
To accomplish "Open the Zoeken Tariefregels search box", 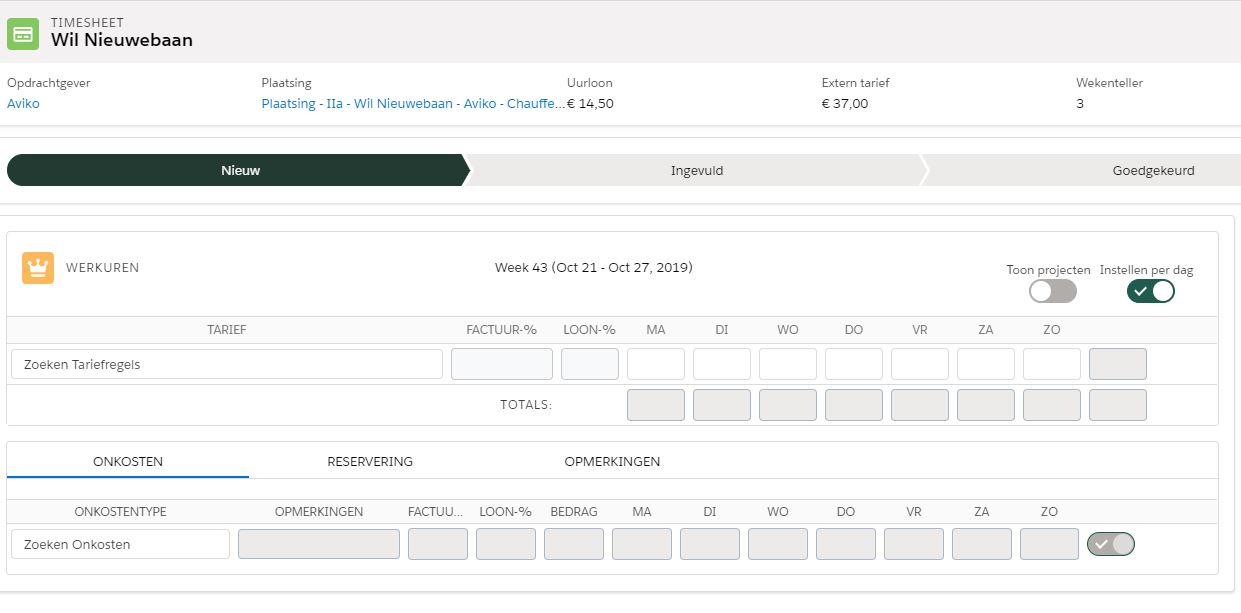I will pyautogui.click(x=227, y=364).
